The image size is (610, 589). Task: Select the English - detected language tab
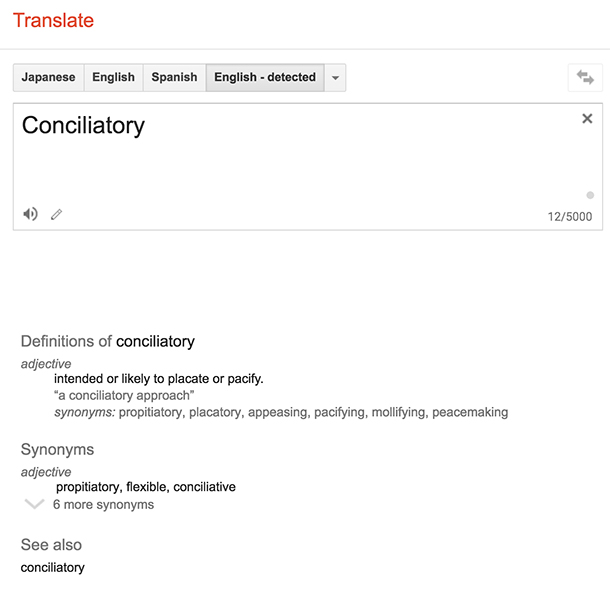click(x=265, y=77)
